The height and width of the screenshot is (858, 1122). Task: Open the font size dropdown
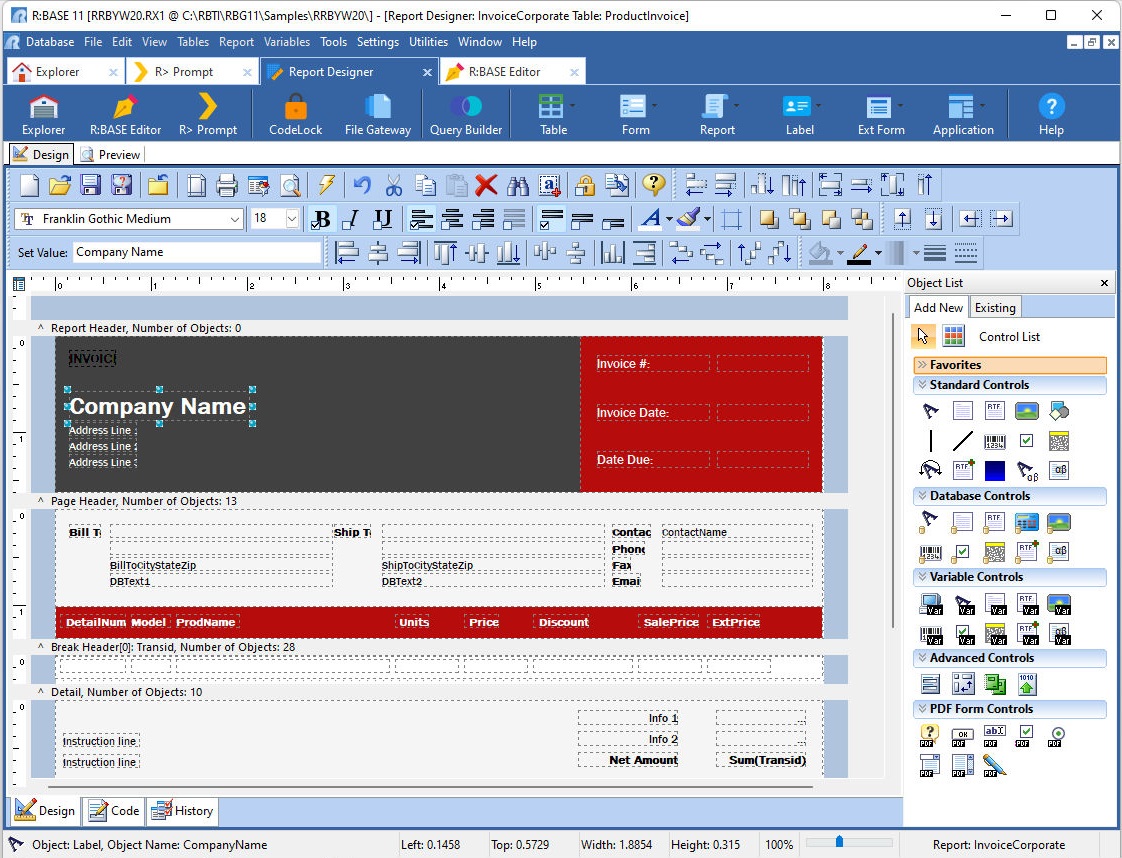click(292, 219)
